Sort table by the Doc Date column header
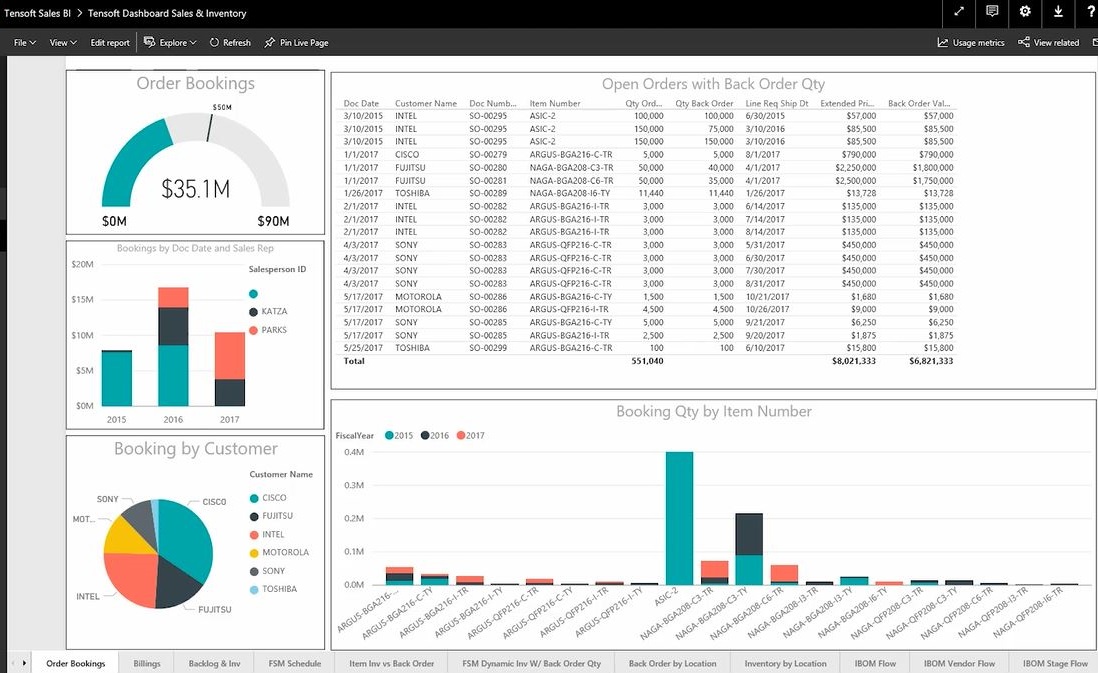 [361, 104]
